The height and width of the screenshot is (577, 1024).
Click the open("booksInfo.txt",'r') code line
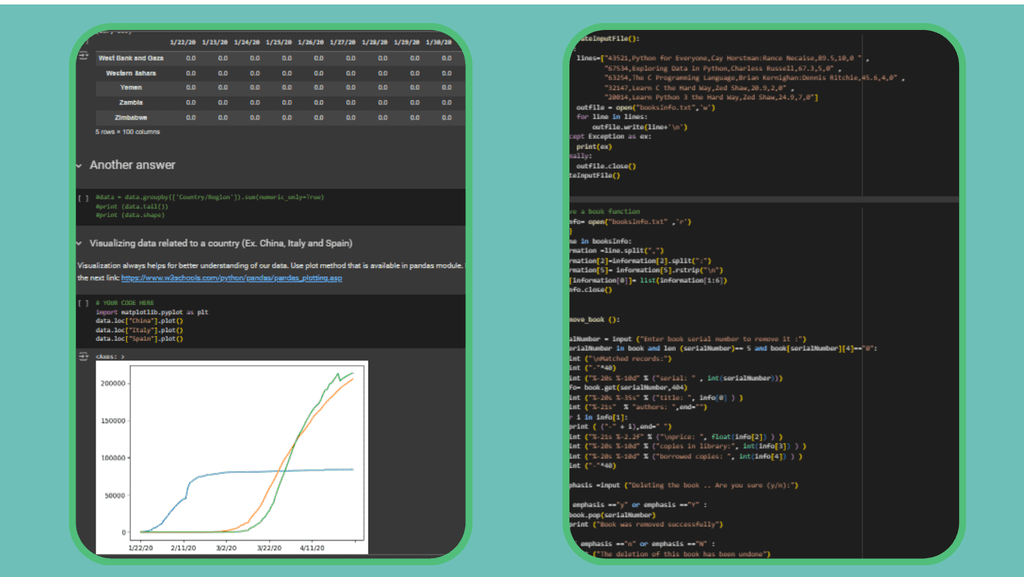pos(630,222)
